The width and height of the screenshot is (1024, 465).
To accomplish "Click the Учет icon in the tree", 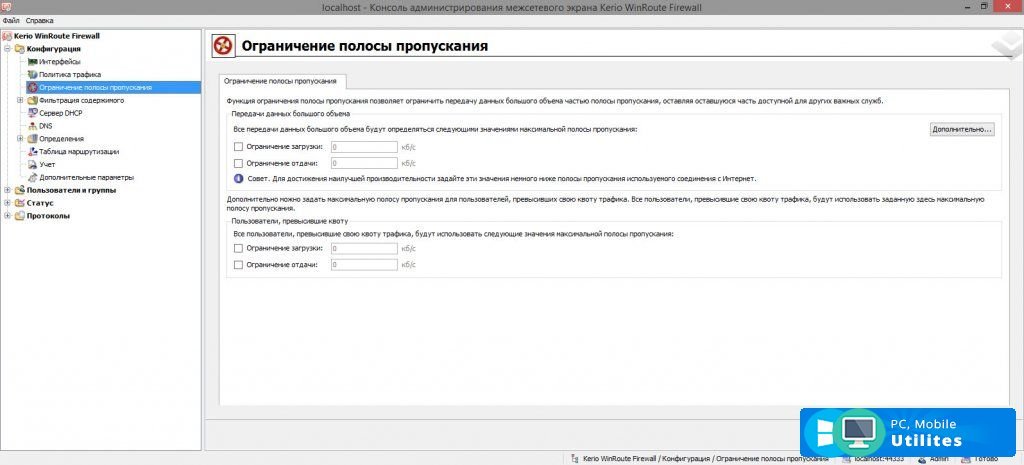I will tap(33, 164).
